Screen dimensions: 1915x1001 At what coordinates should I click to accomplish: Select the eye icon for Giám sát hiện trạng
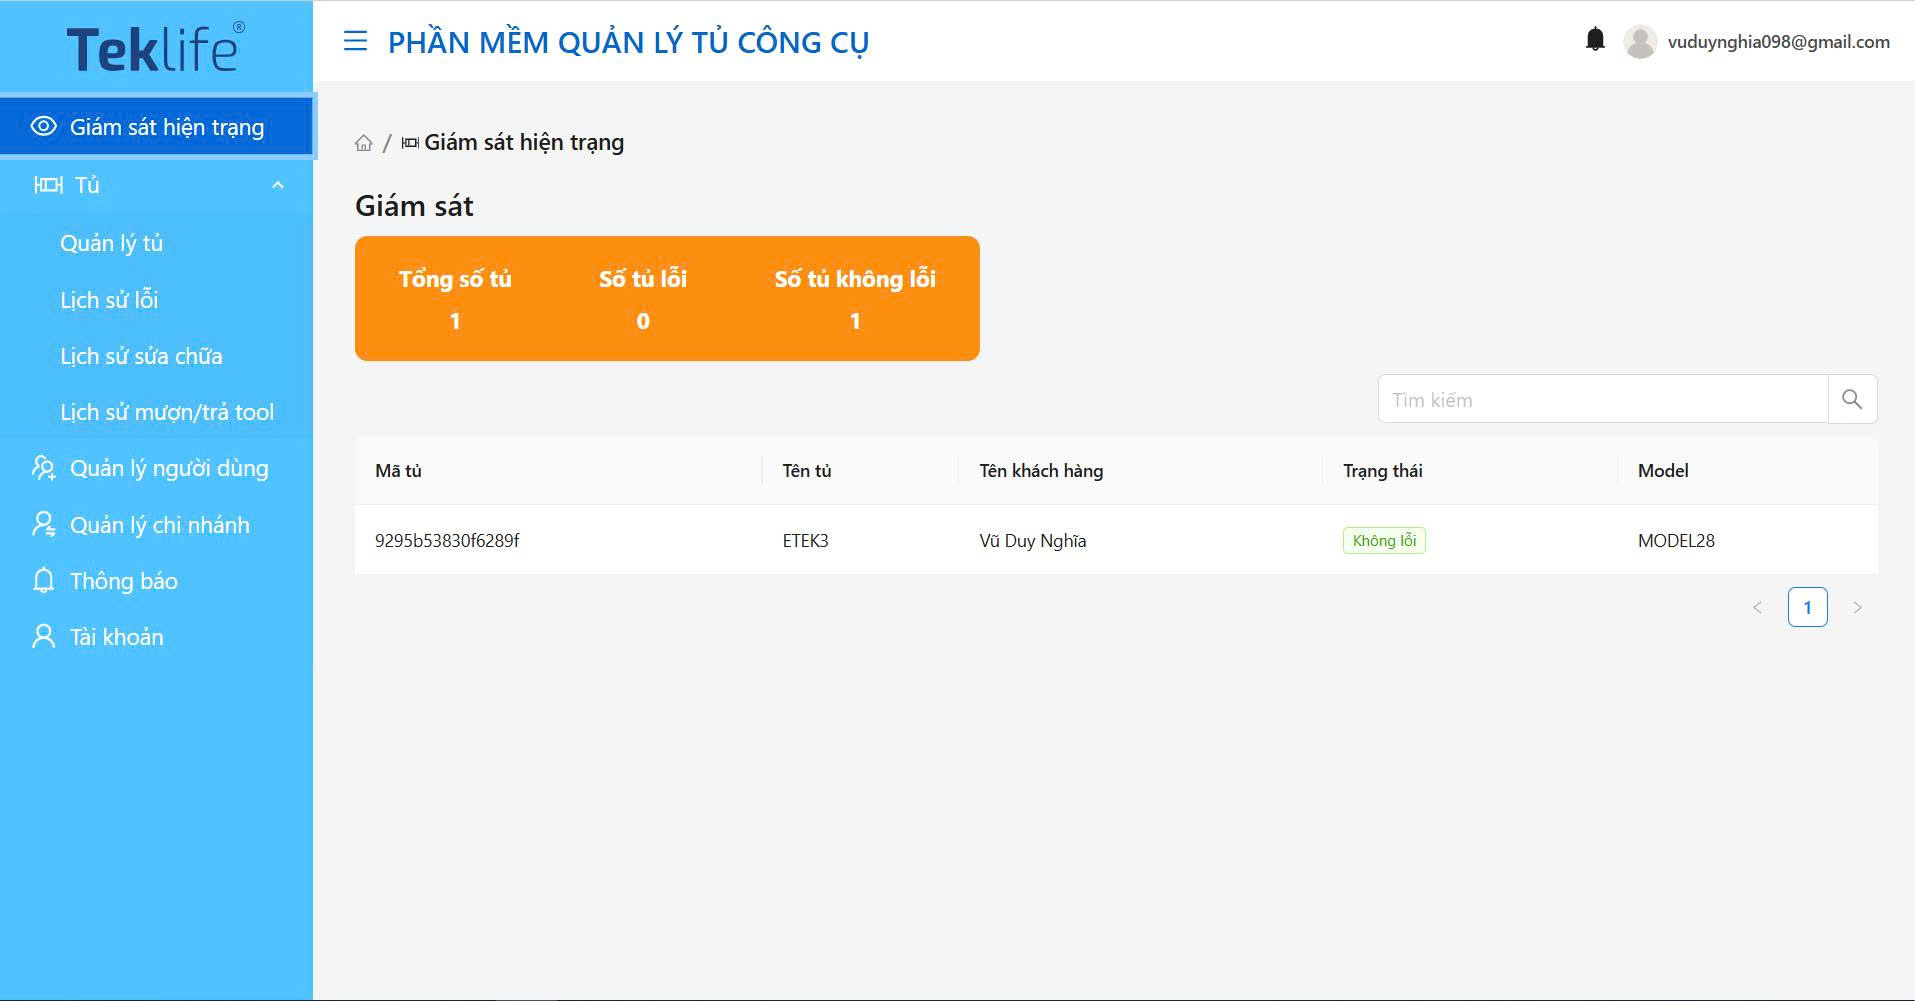(x=43, y=126)
